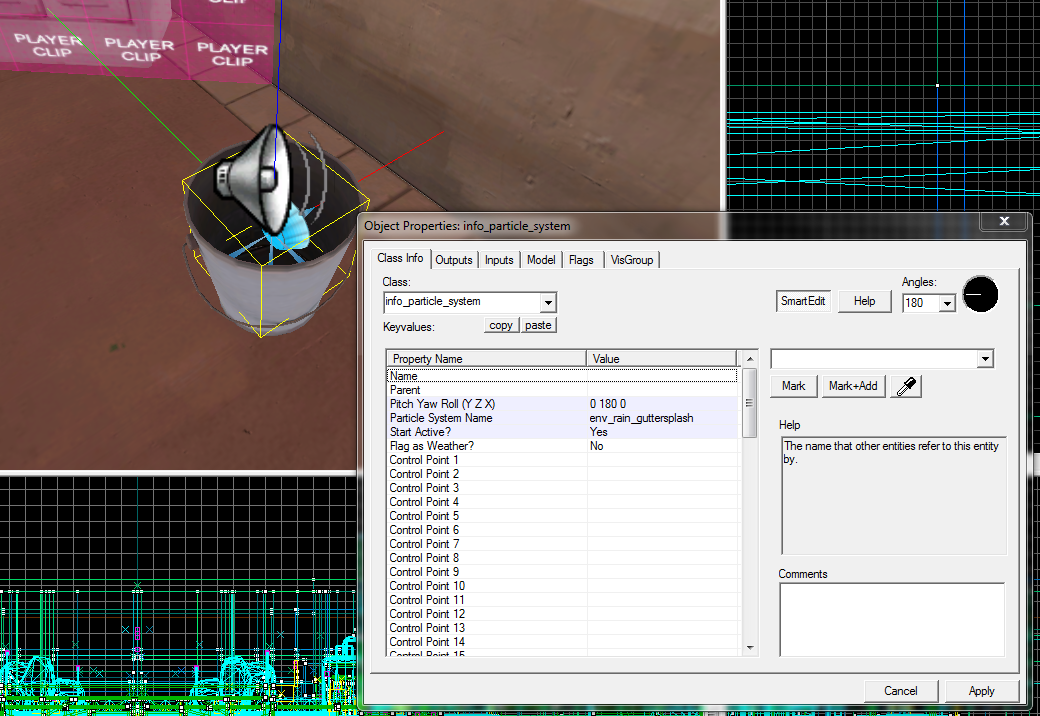Select the Control Point 1 row
Image resolution: width=1040 pixels, height=716 pixels.
coord(562,459)
